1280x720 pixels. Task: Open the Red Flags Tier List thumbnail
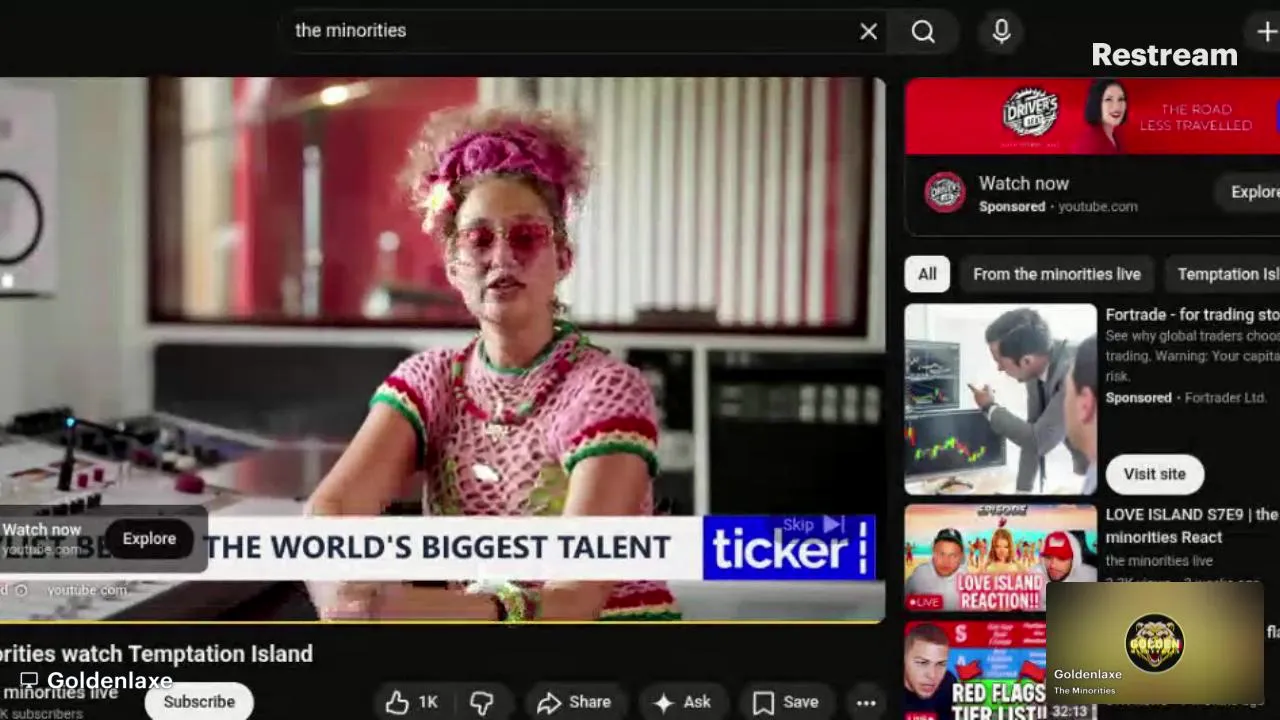click(974, 671)
